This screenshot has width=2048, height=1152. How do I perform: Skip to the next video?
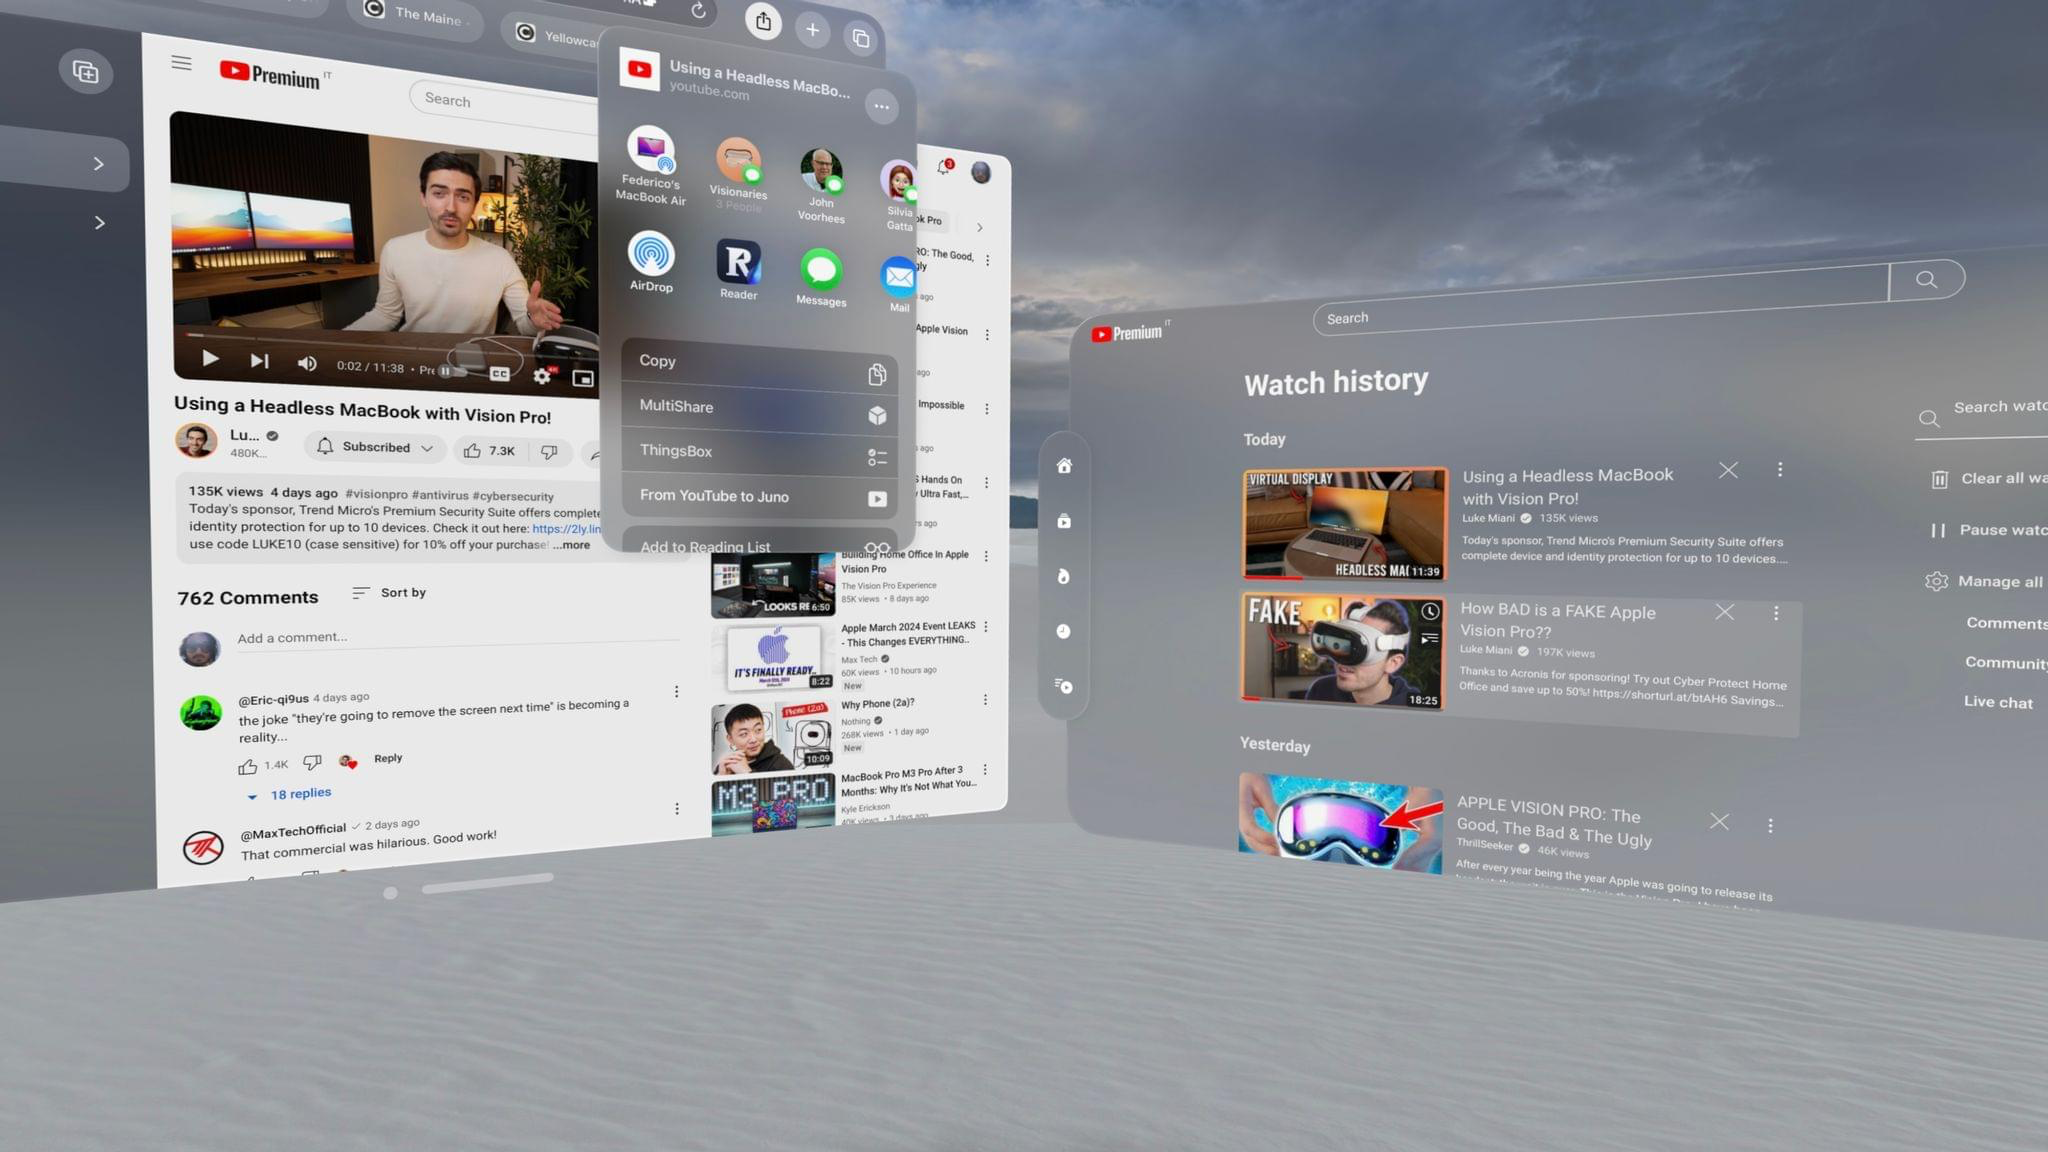(x=259, y=361)
